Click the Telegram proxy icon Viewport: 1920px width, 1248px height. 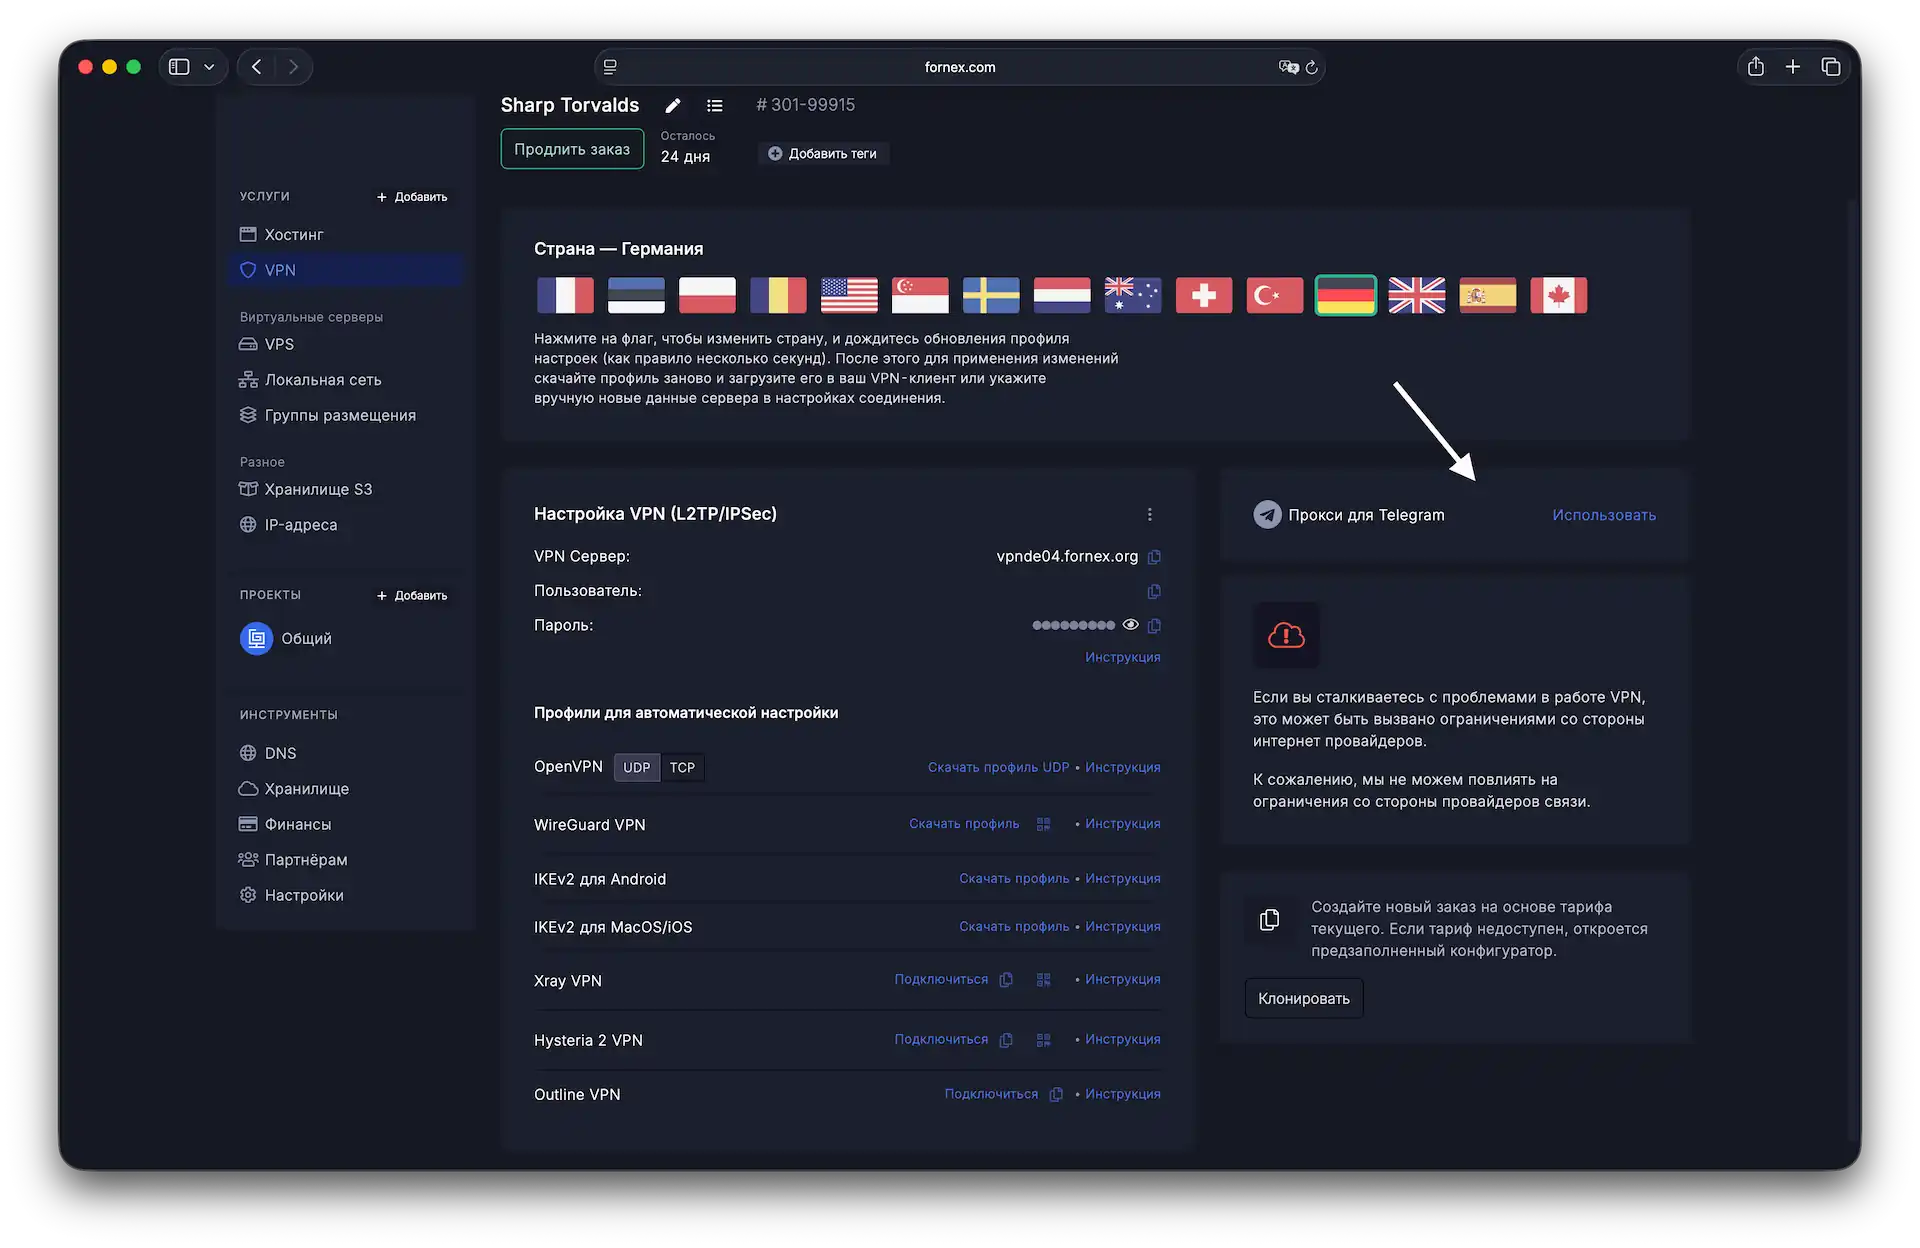1266,514
